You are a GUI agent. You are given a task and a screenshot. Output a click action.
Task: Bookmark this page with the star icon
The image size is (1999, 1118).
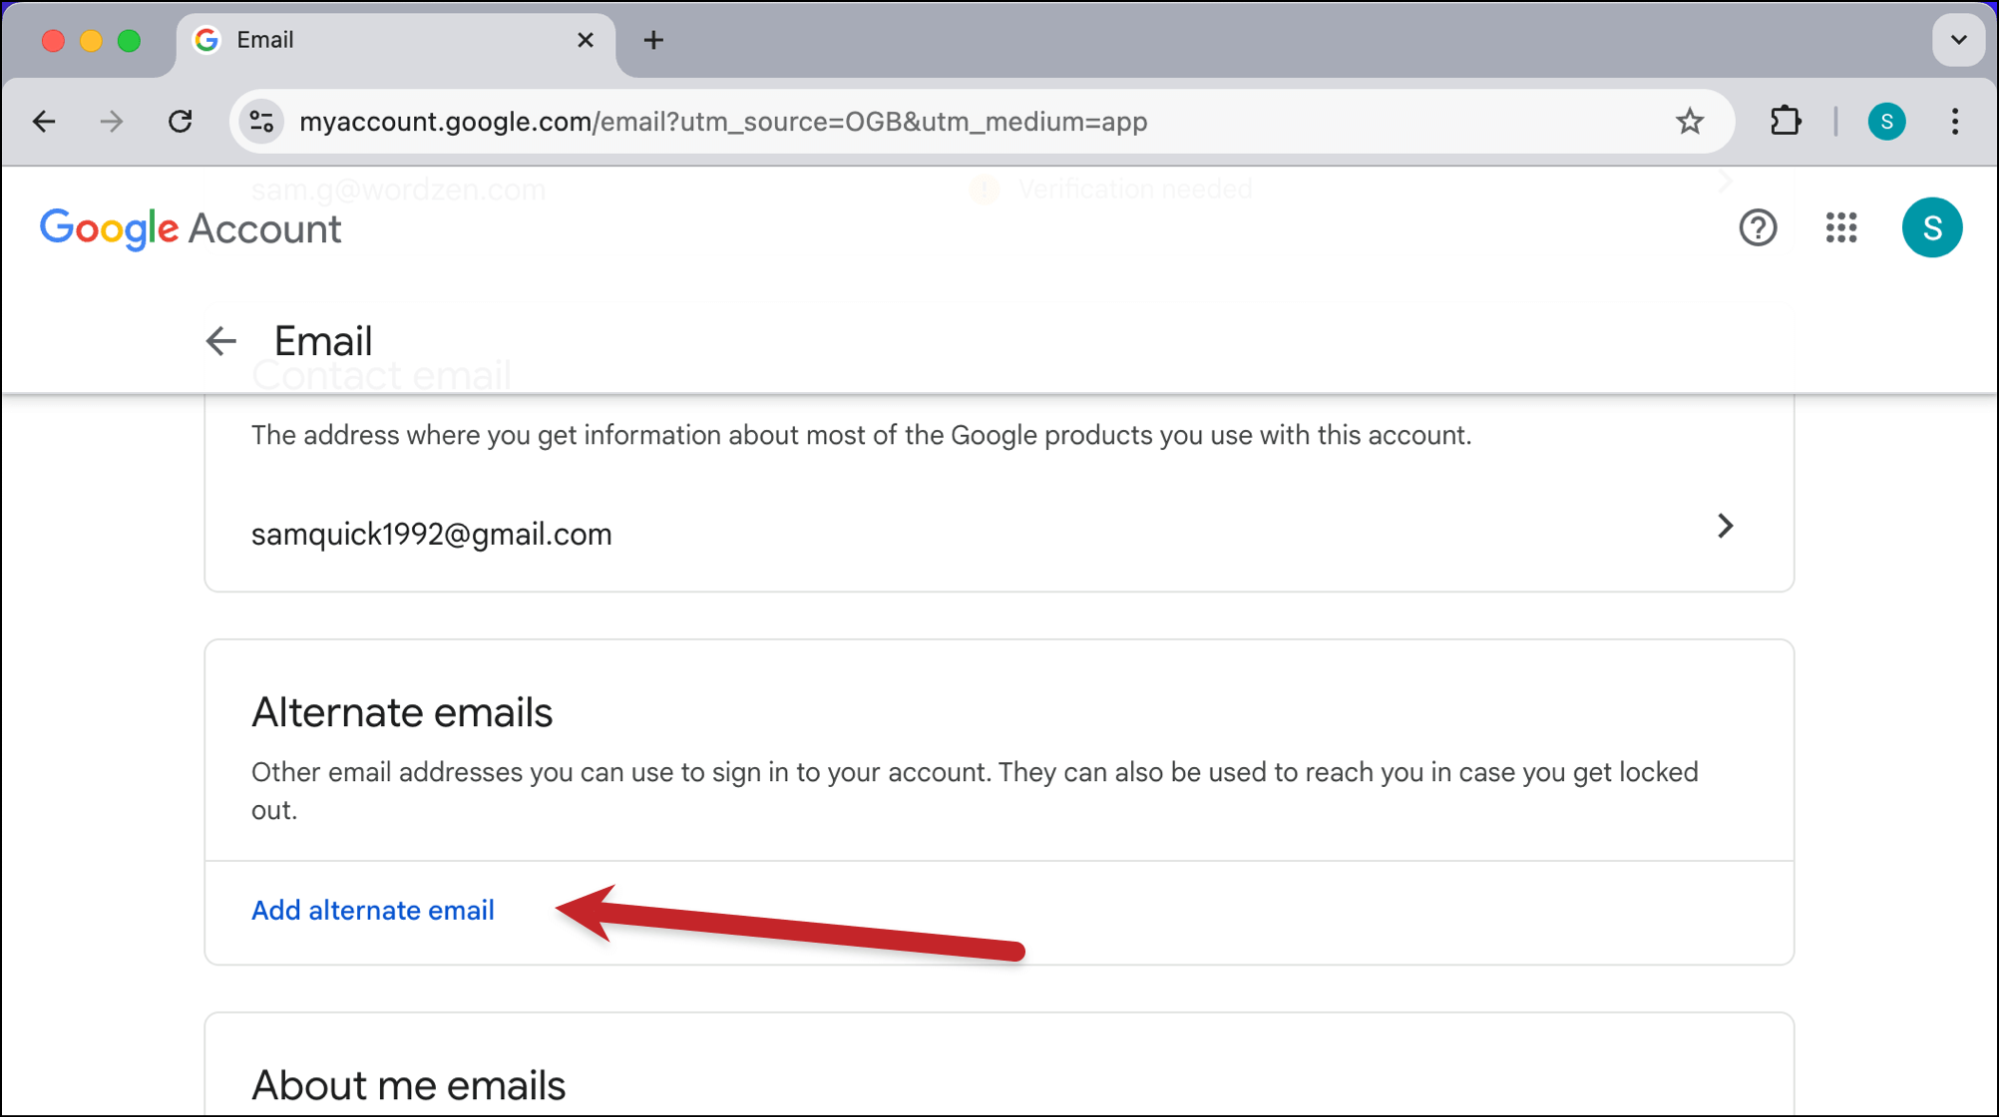click(1689, 122)
